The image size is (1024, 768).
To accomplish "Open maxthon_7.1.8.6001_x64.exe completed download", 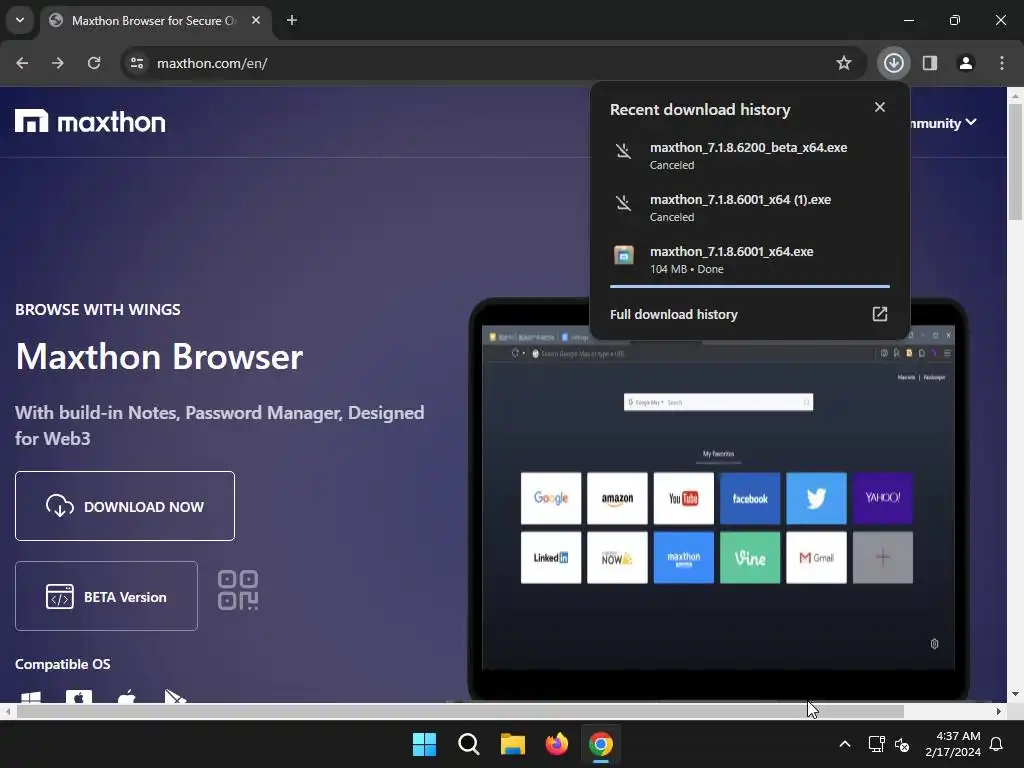I will pos(750,259).
